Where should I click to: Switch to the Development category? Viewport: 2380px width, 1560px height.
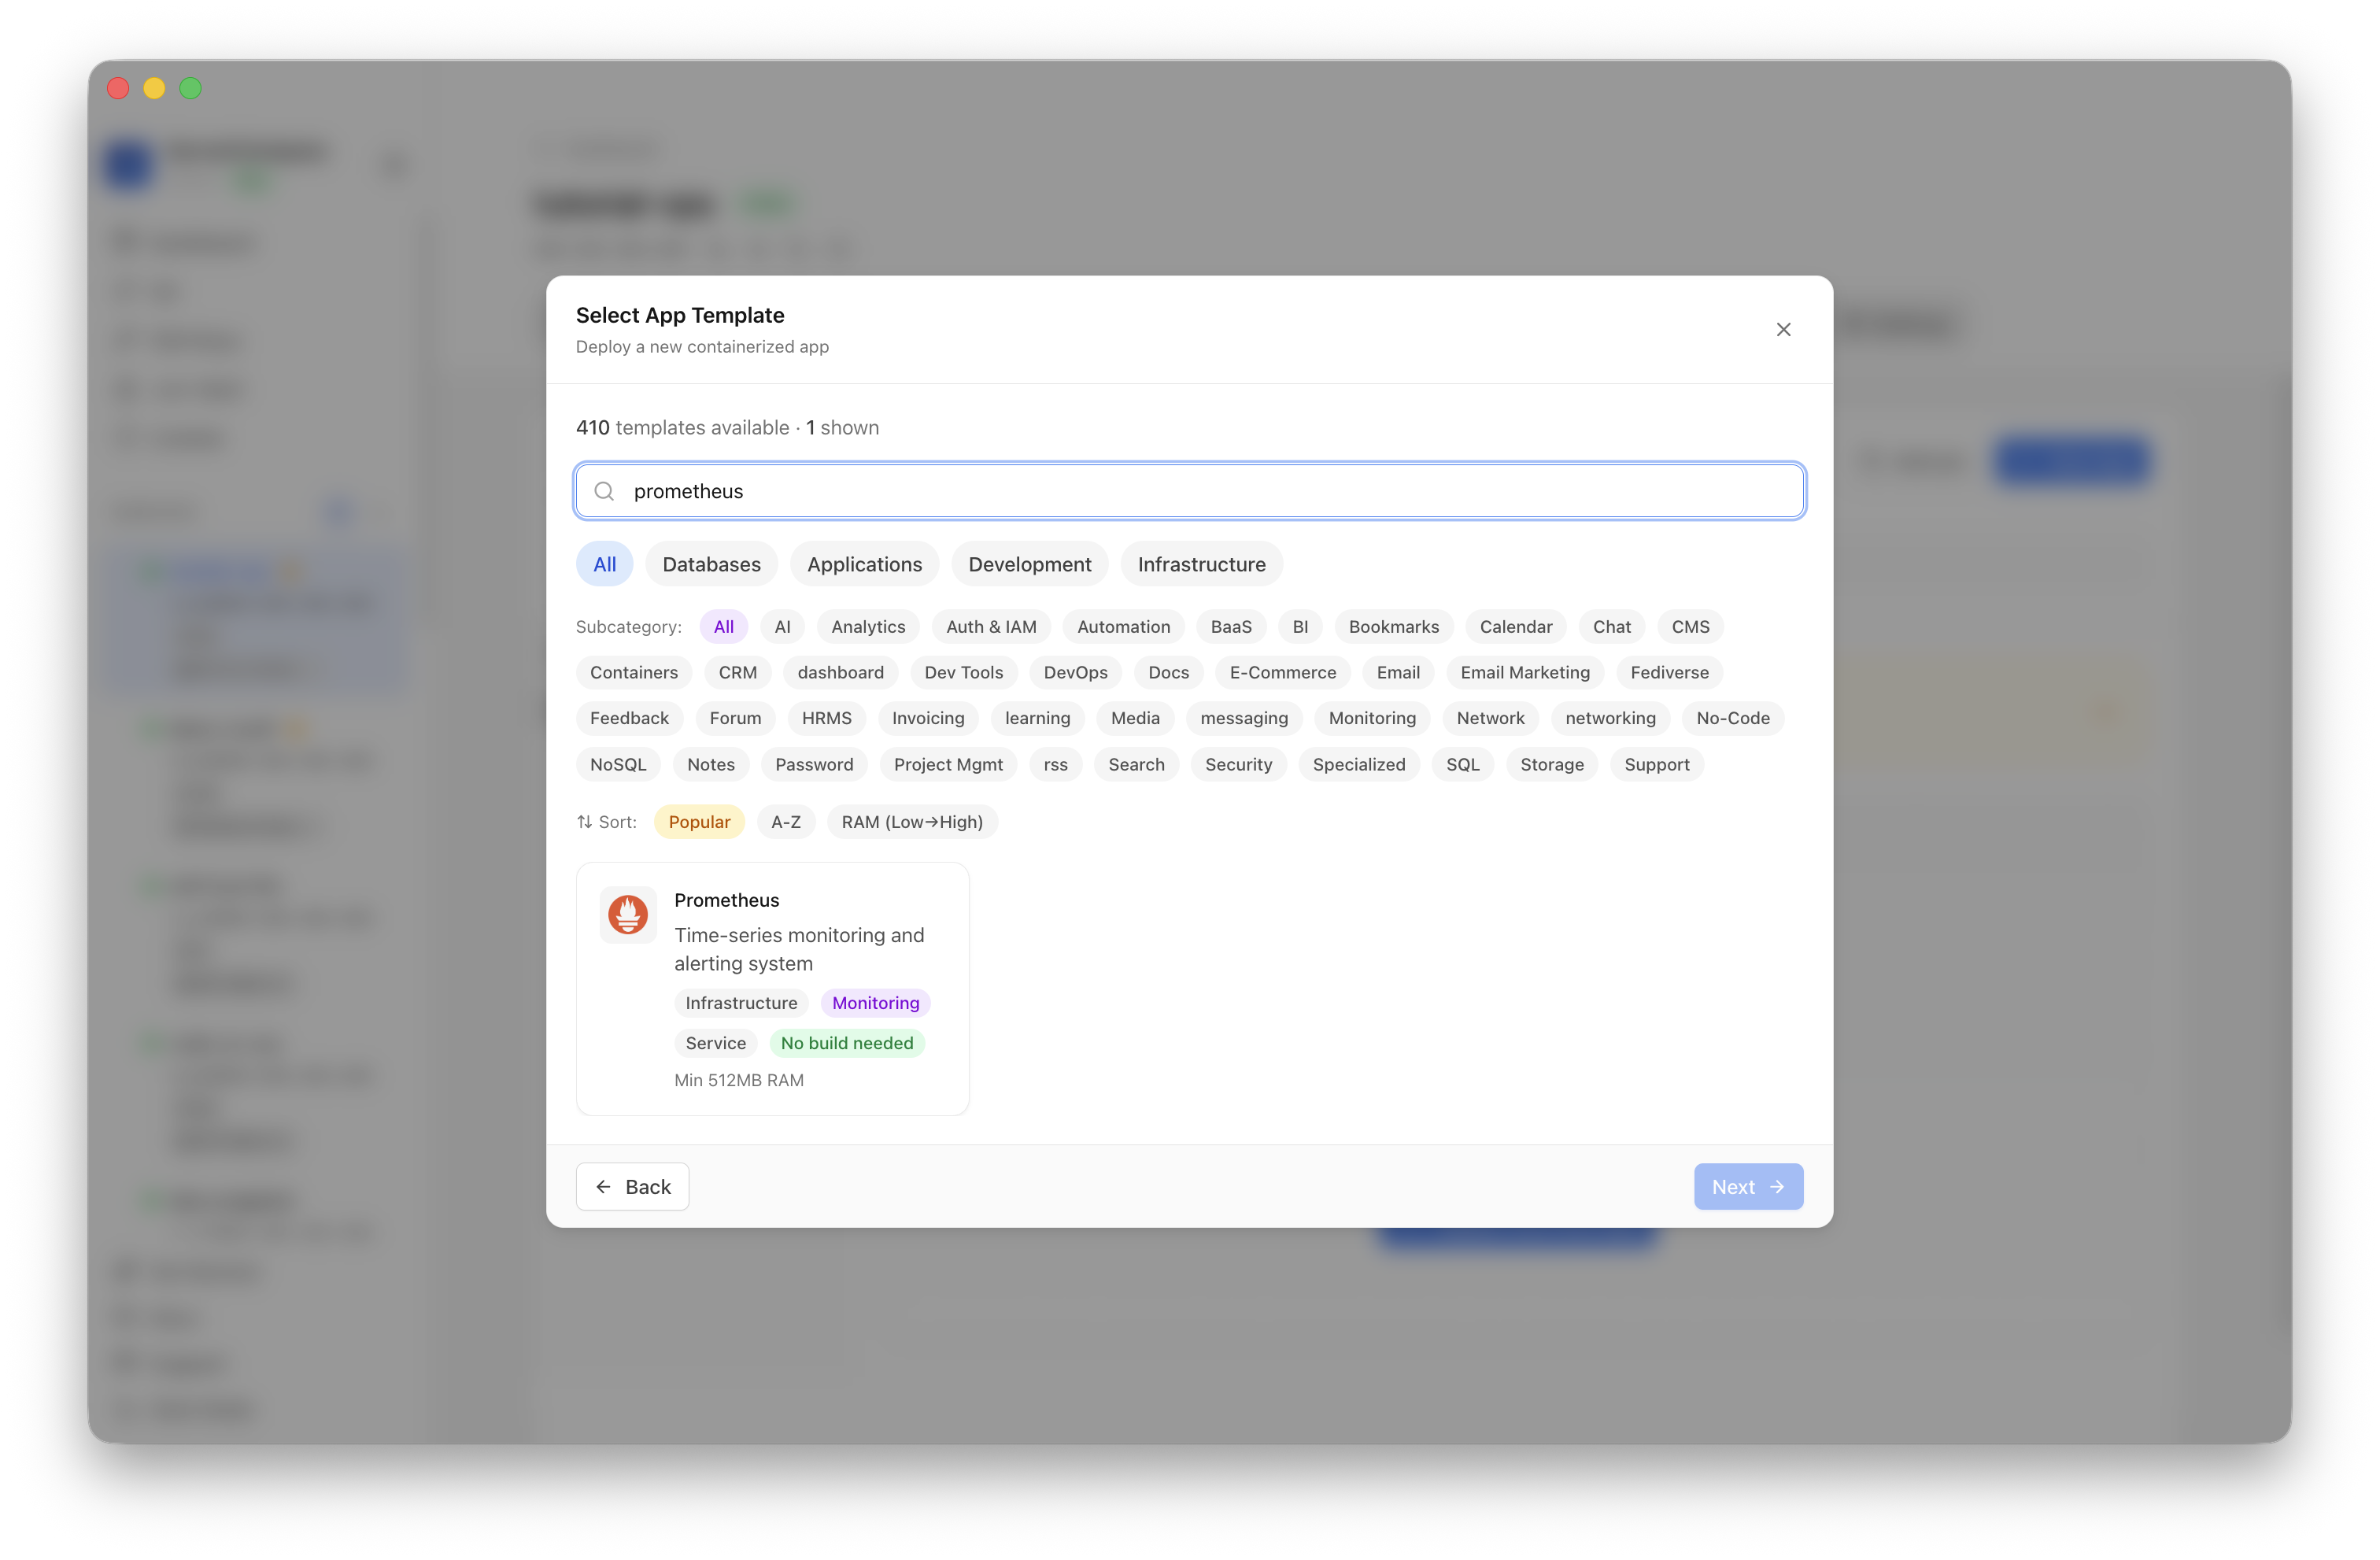tap(1029, 564)
